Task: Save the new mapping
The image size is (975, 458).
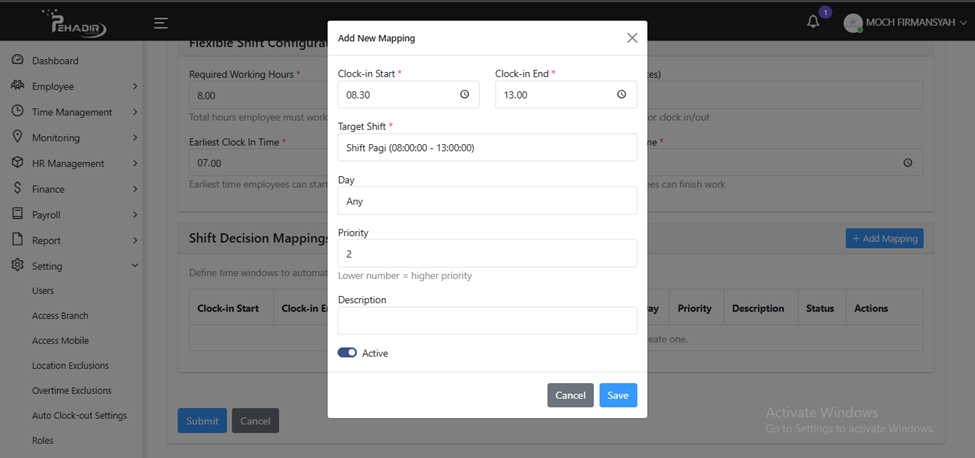Action: pyautogui.click(x=618, y=395)
